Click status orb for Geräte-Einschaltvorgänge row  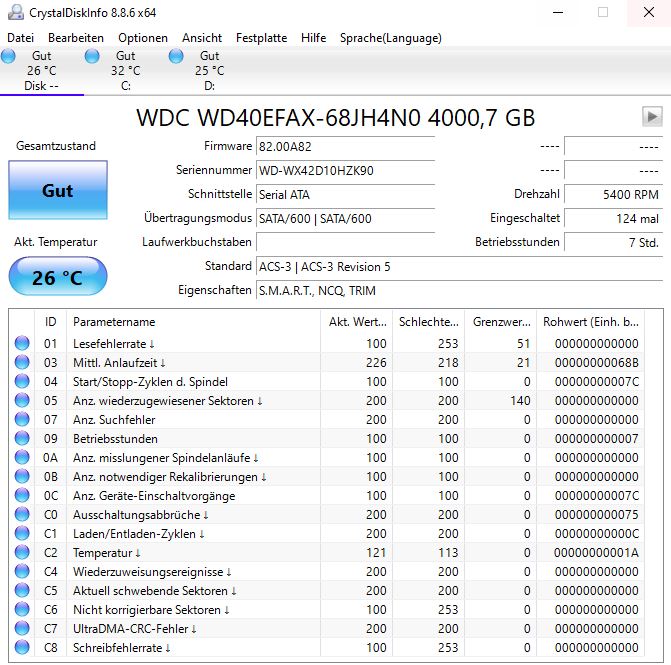[x=22, y=495]
